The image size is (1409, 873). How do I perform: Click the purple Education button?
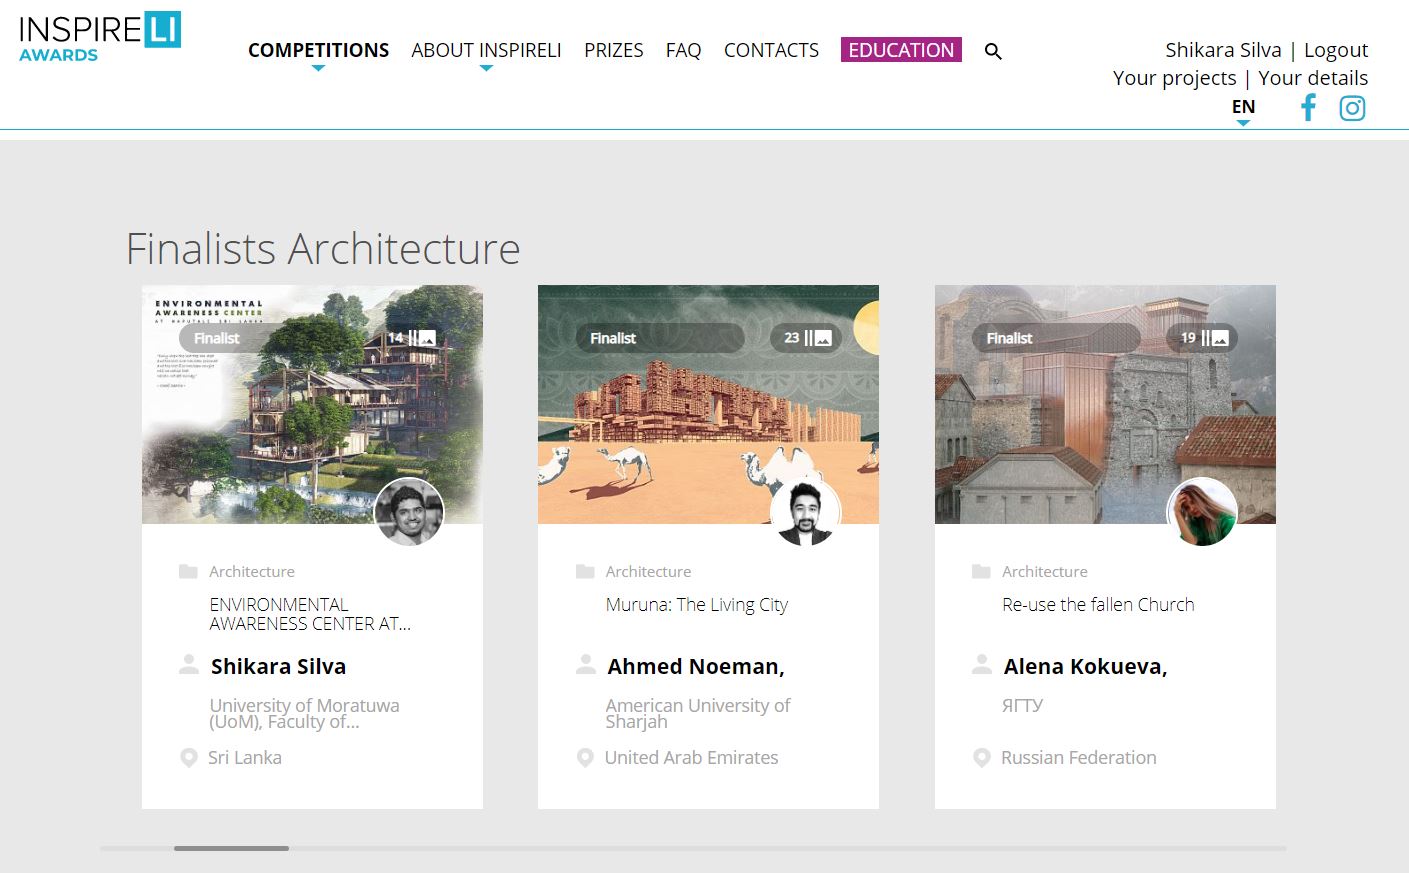[901, 50]
